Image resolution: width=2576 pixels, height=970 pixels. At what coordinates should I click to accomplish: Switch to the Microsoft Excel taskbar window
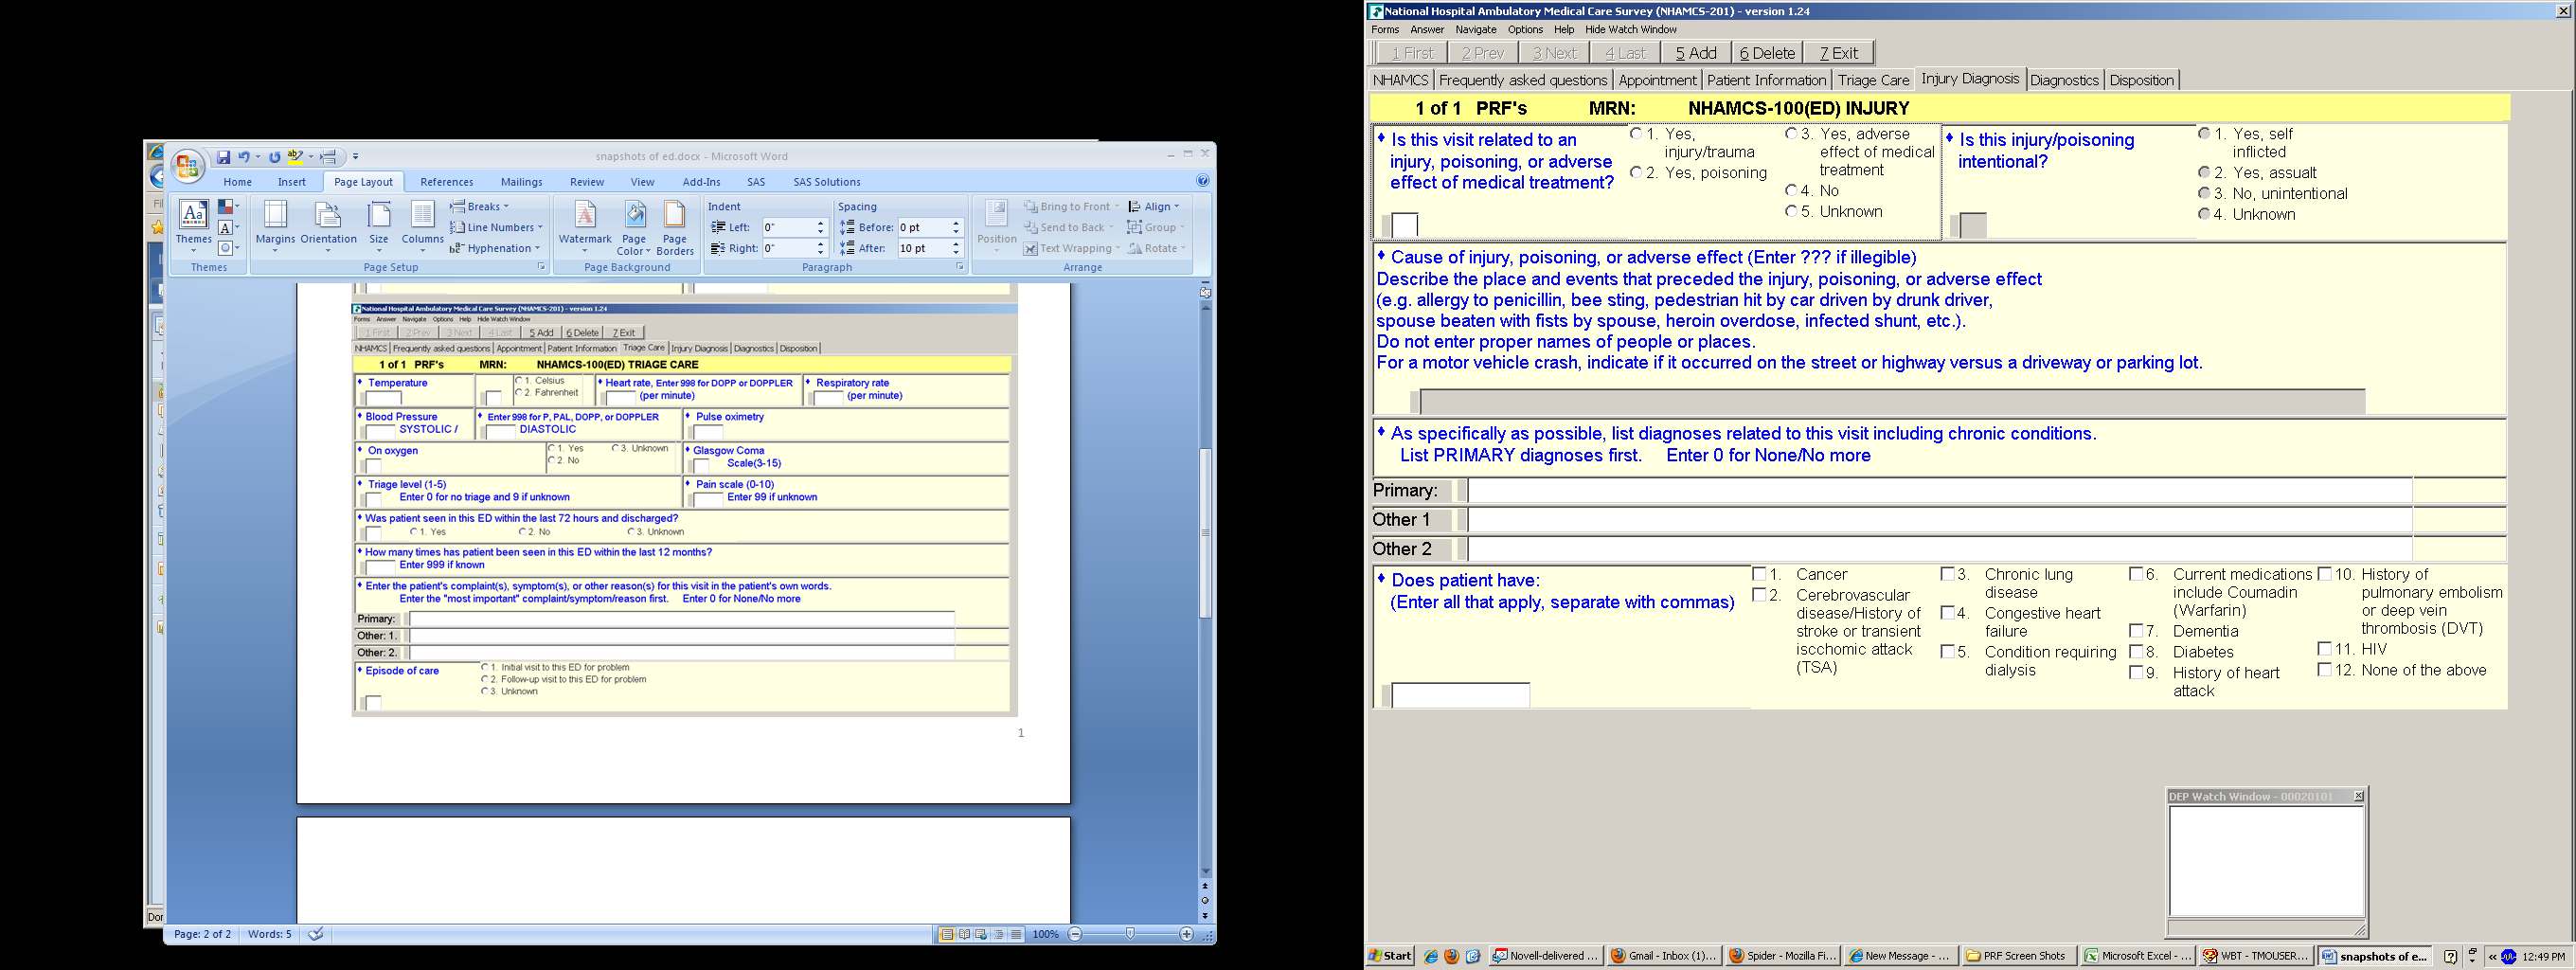pyautogui.click(x=2138, y=956)
